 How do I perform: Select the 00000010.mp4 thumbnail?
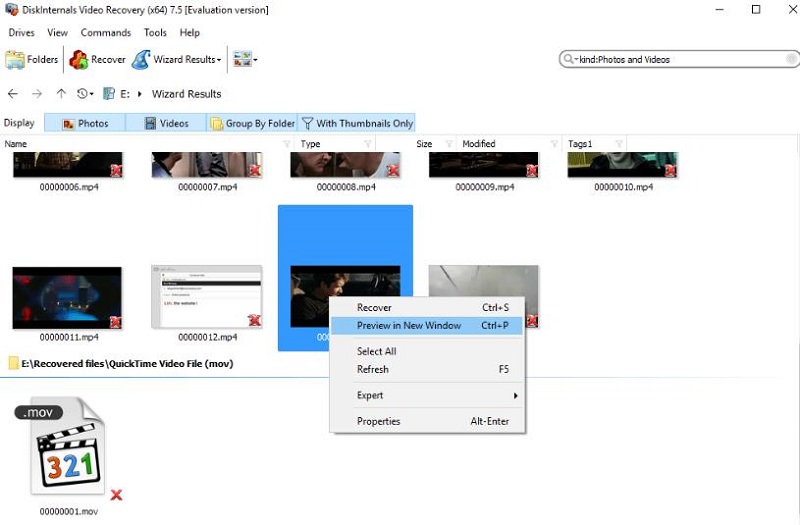point(622,164)
